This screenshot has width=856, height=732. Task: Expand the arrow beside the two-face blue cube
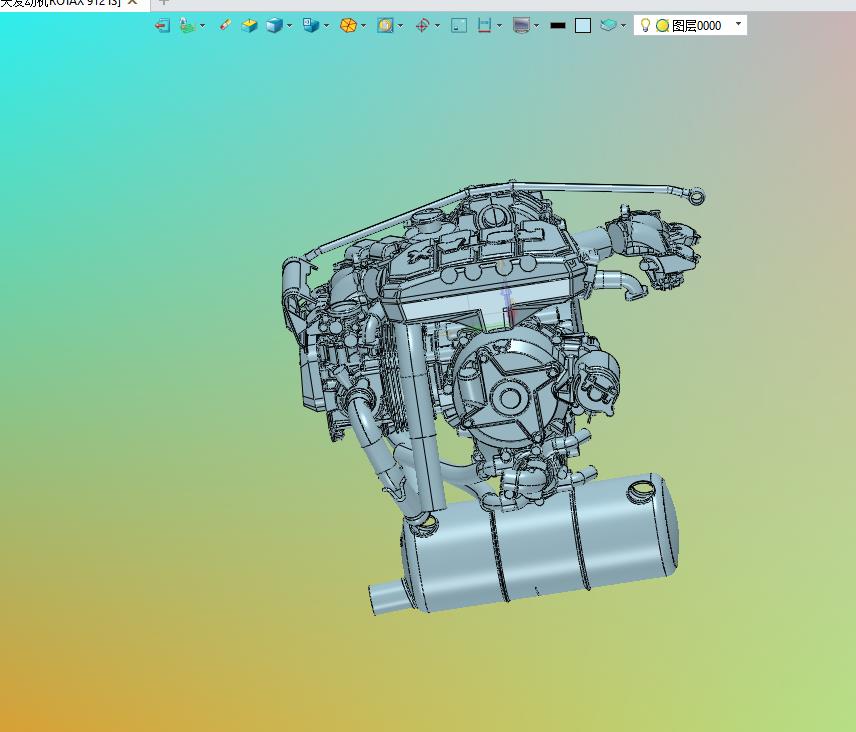pyautogui.click(x=326, y=25)
